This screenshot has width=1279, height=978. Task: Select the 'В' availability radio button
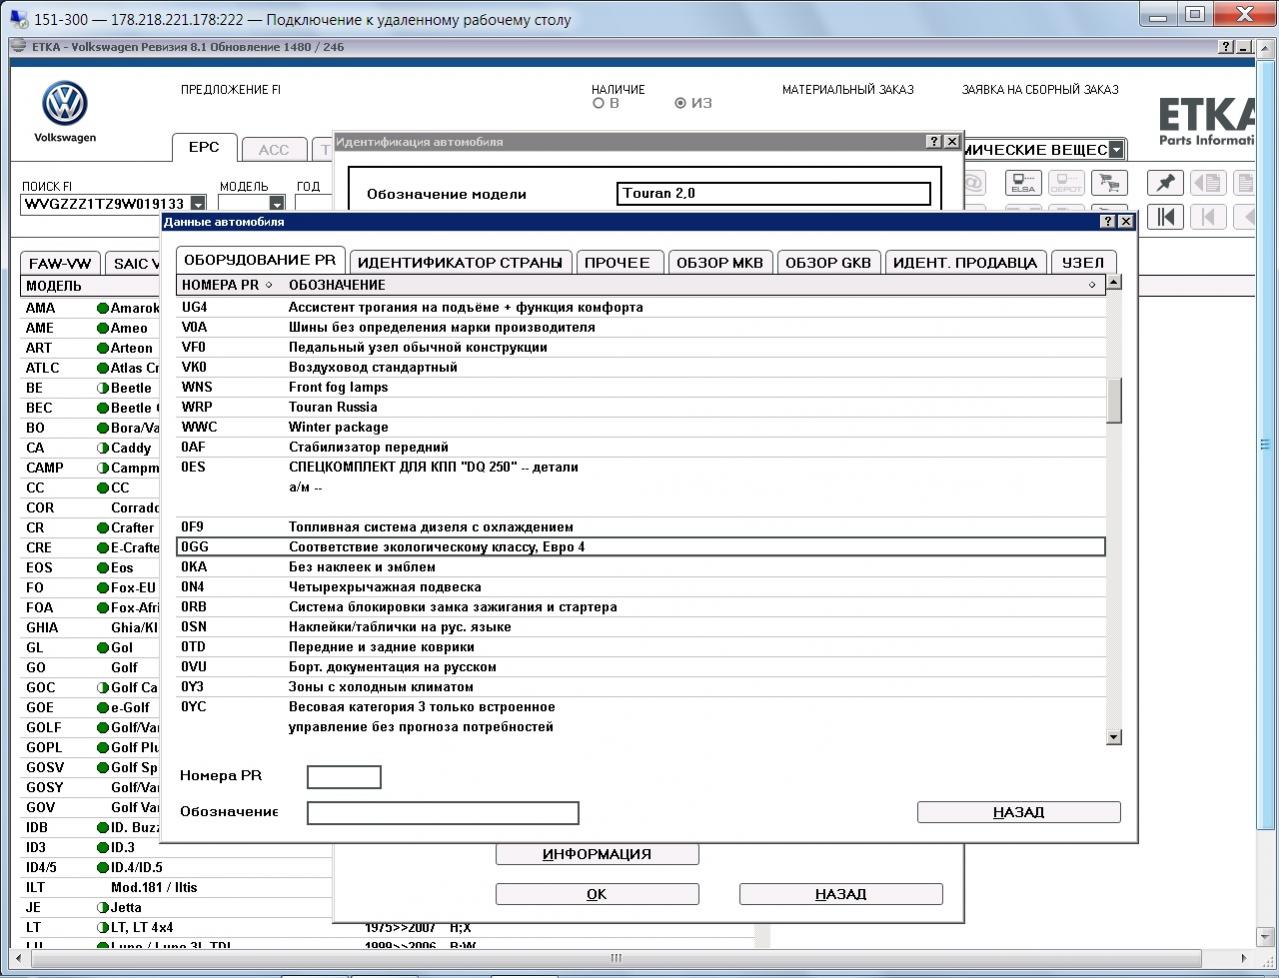(x=599, y=103)
